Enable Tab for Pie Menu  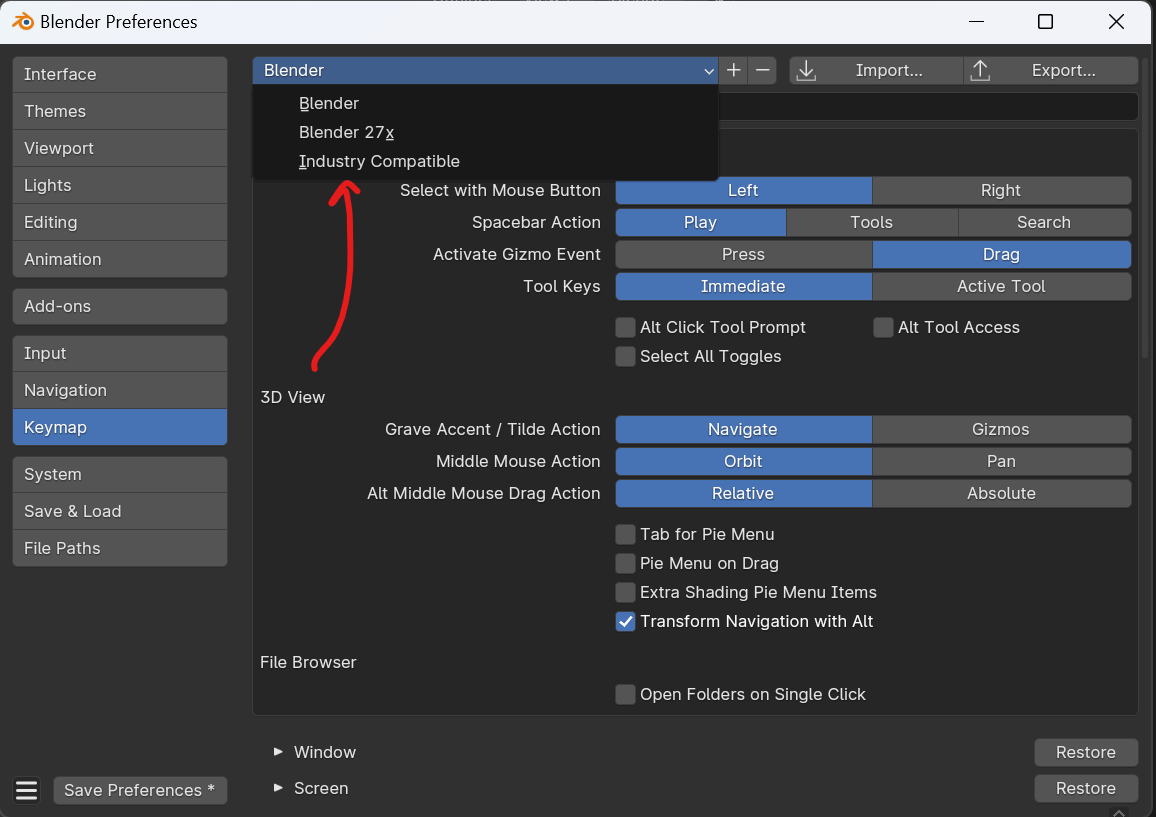coord(625,535)
